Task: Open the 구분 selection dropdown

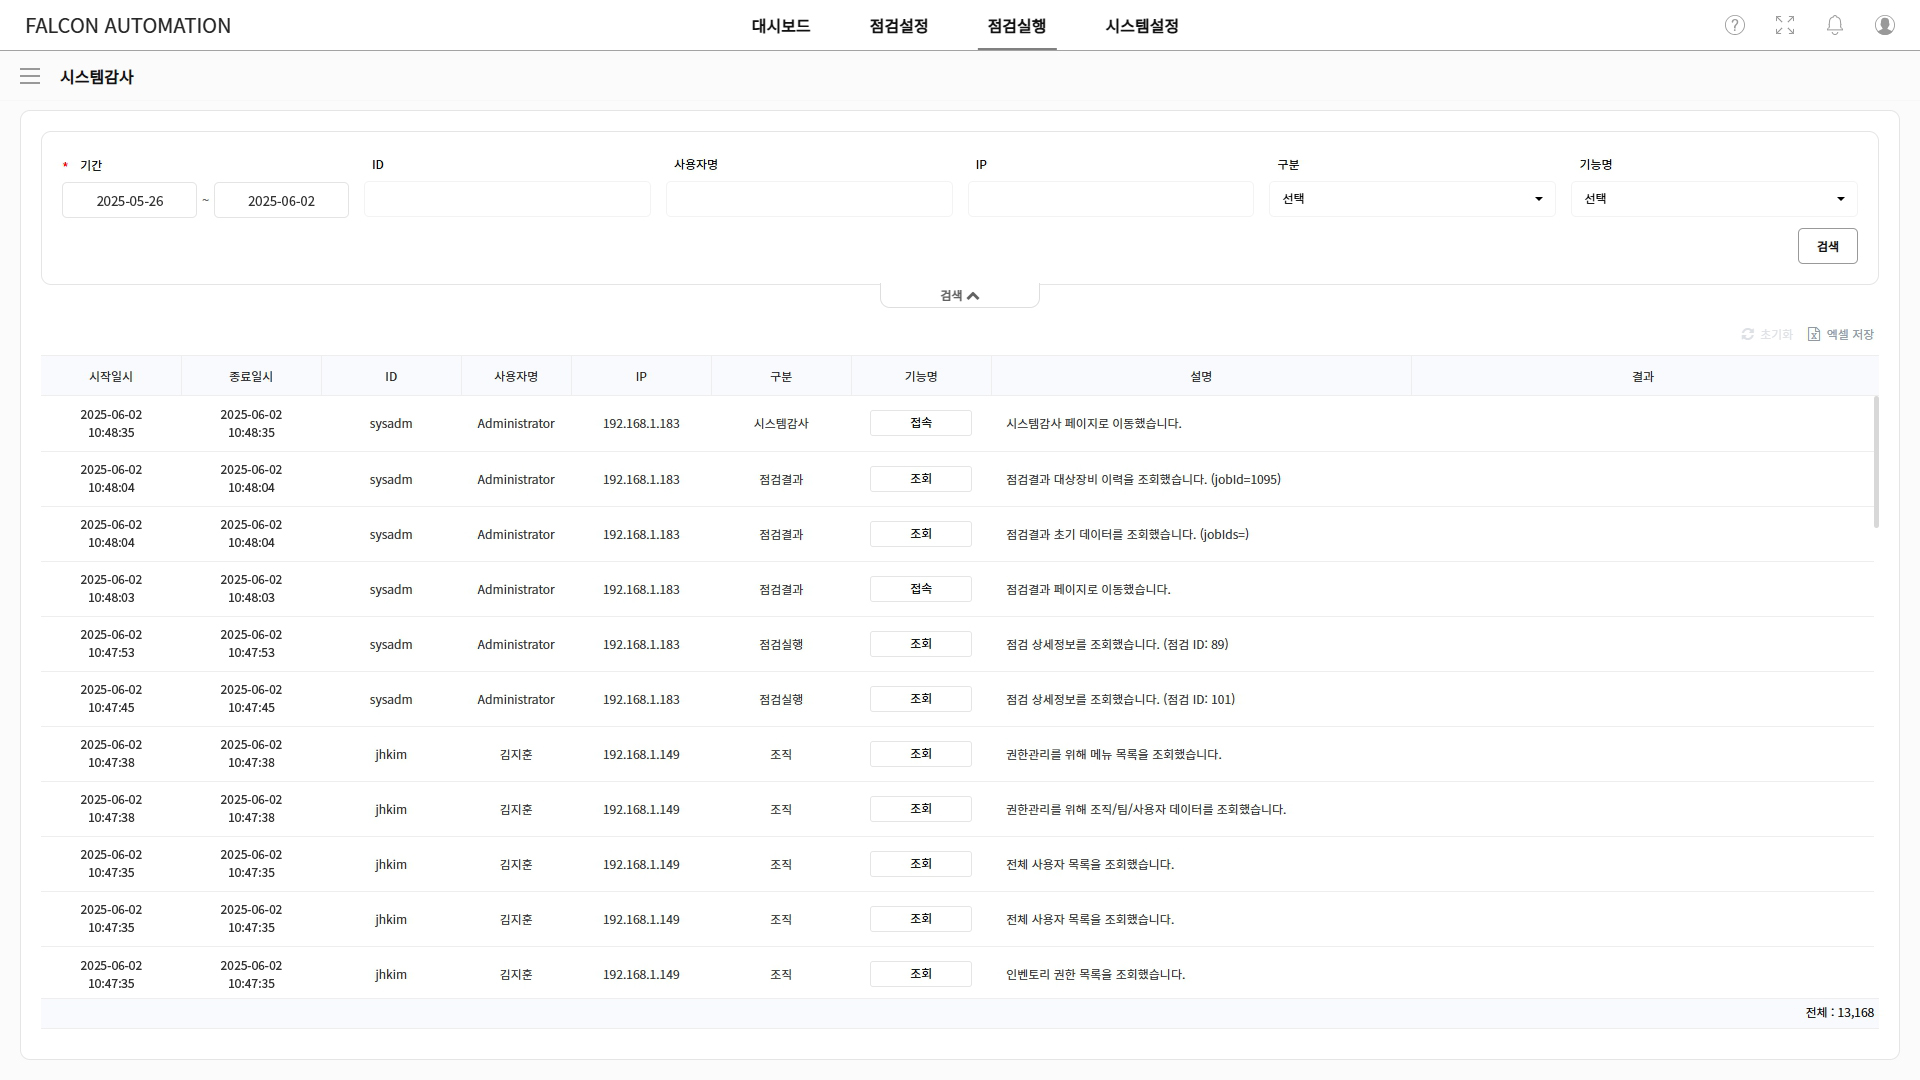Action: pyautogui.click(x=1412, y=199)
